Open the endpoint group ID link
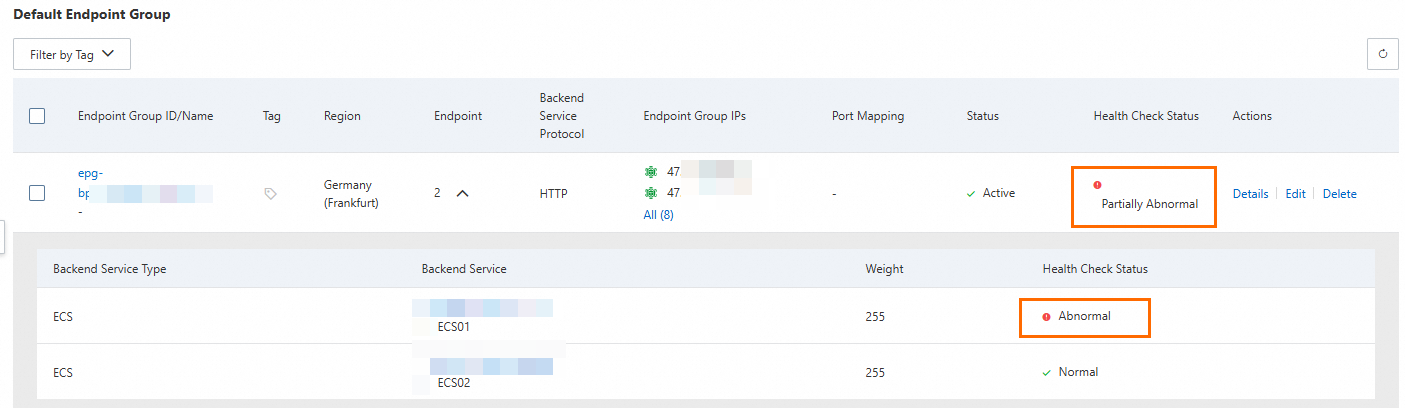The width and height of the screenshot is (1405, 408). click(90, 173)
